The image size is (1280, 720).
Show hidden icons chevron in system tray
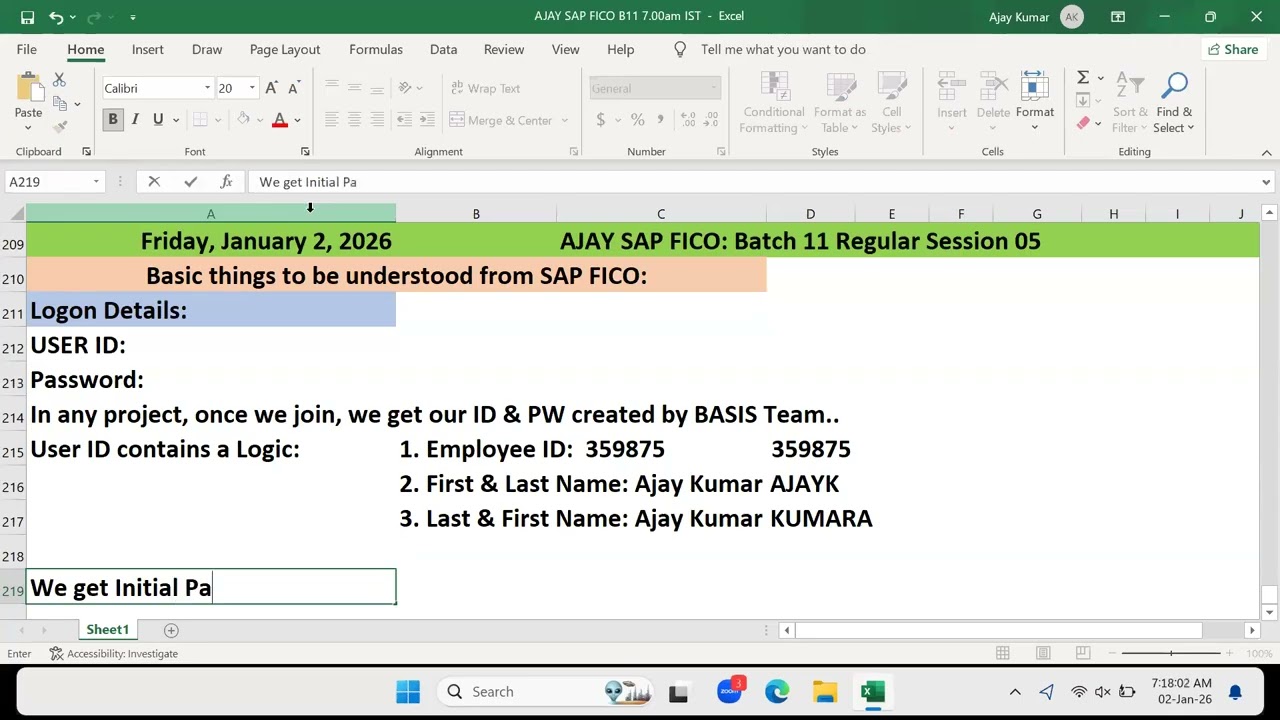tap(1015, 692)
